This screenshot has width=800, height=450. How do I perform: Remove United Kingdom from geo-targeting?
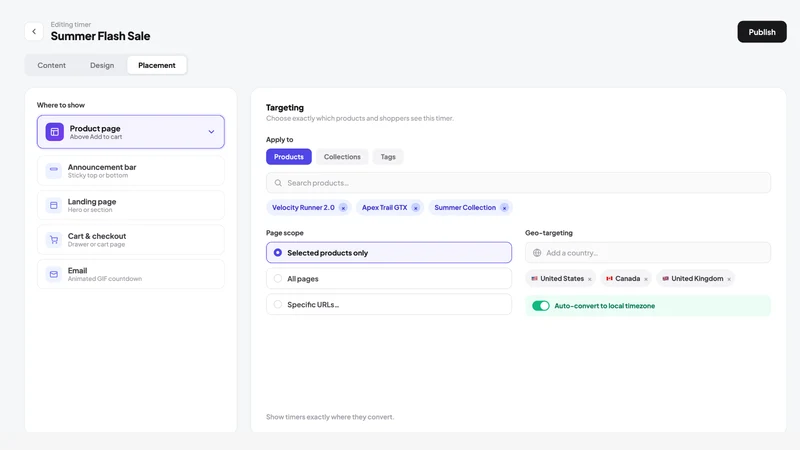(729, 279)
